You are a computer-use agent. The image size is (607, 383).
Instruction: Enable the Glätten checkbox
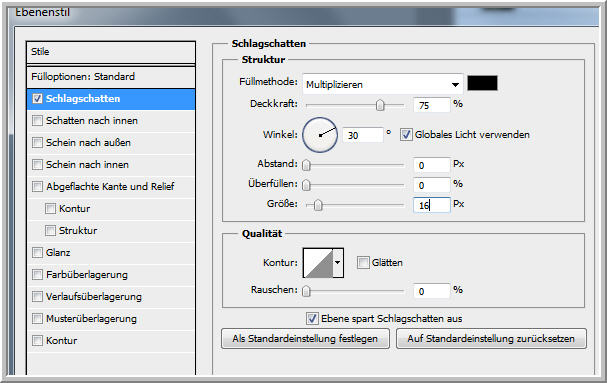point(363,263)
